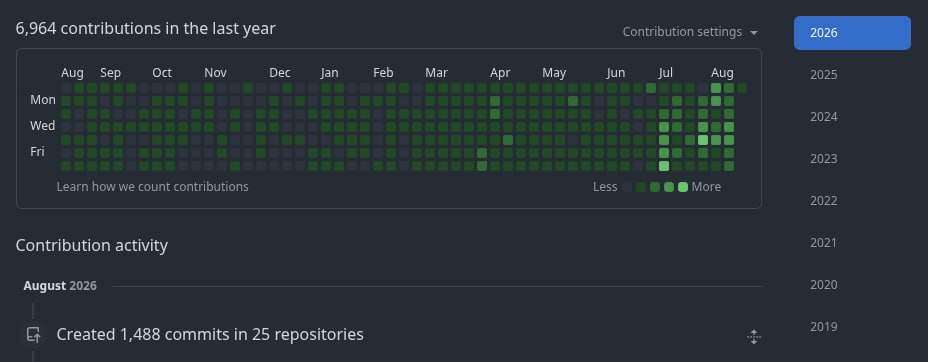Click the brightest green July Saturday cell
Image resolution: width=928 pixels, height=362 pixels.
[664, 166]
